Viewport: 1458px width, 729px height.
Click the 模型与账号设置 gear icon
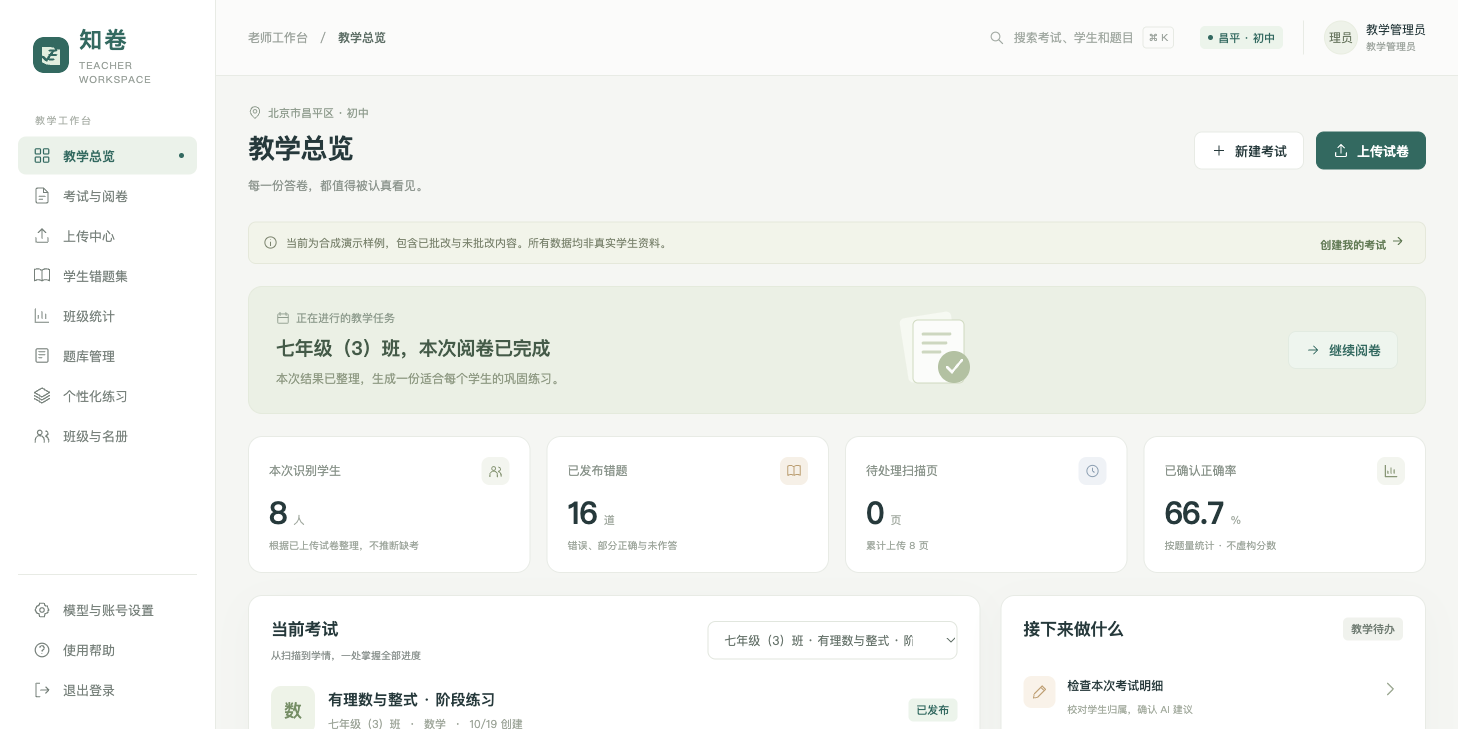click(42, 610)
